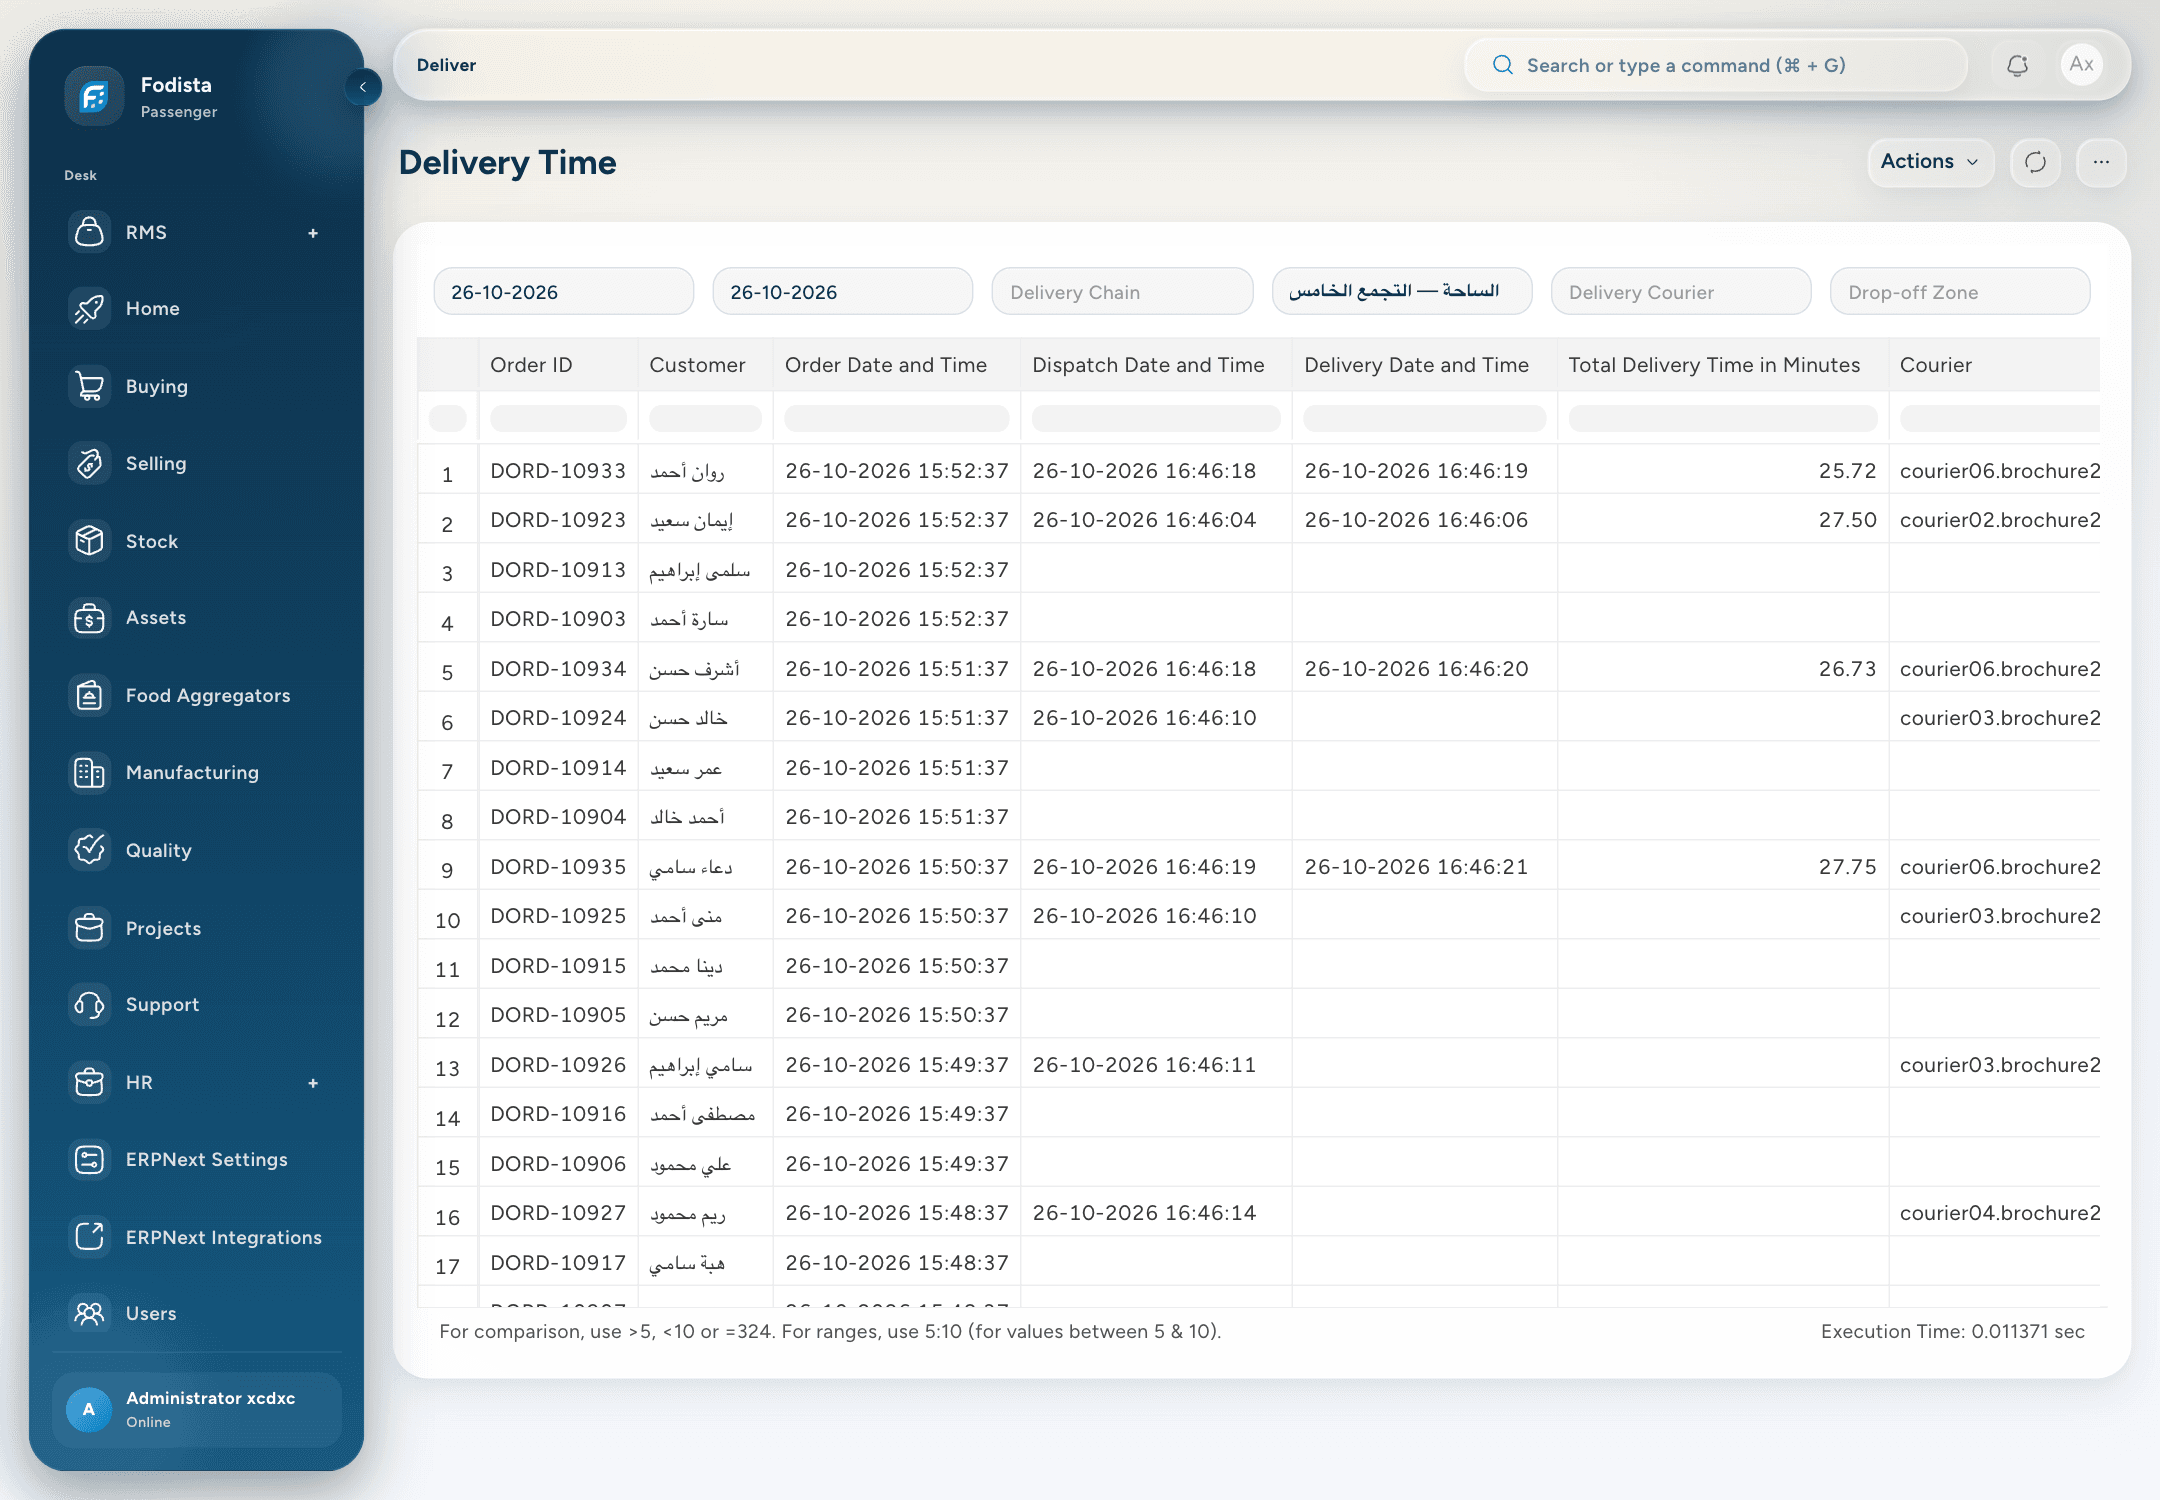Screen dimensions: 2160x1500
Task: Open the Delivery Courier filter
Action: coord(1680,292)
